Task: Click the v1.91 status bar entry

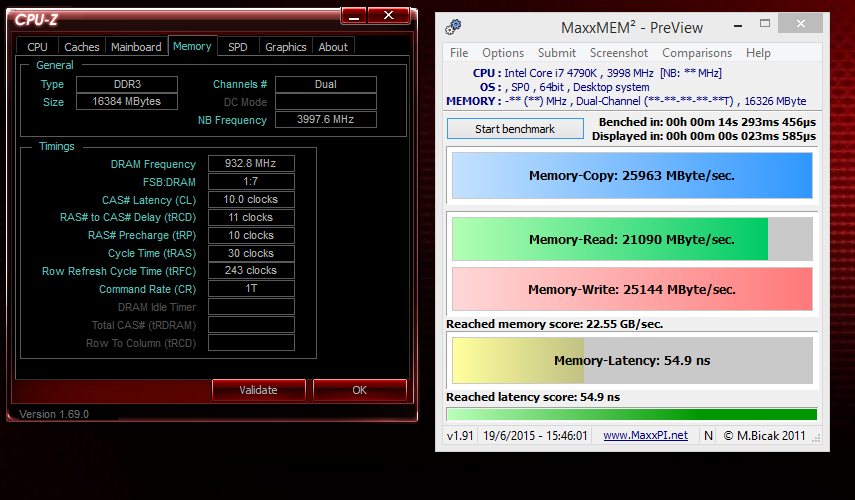Action: click(x=460, y=436)
